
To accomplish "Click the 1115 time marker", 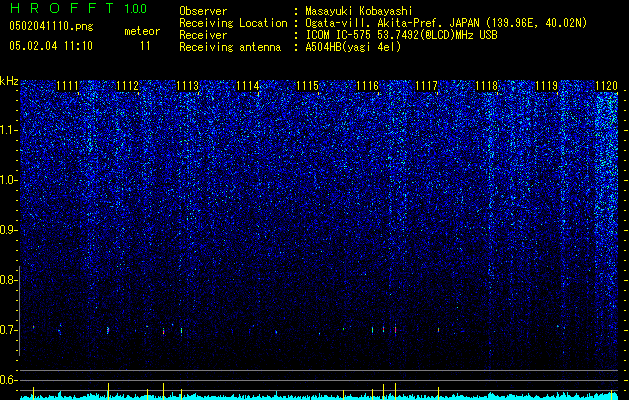I will [x=308, y=86].
